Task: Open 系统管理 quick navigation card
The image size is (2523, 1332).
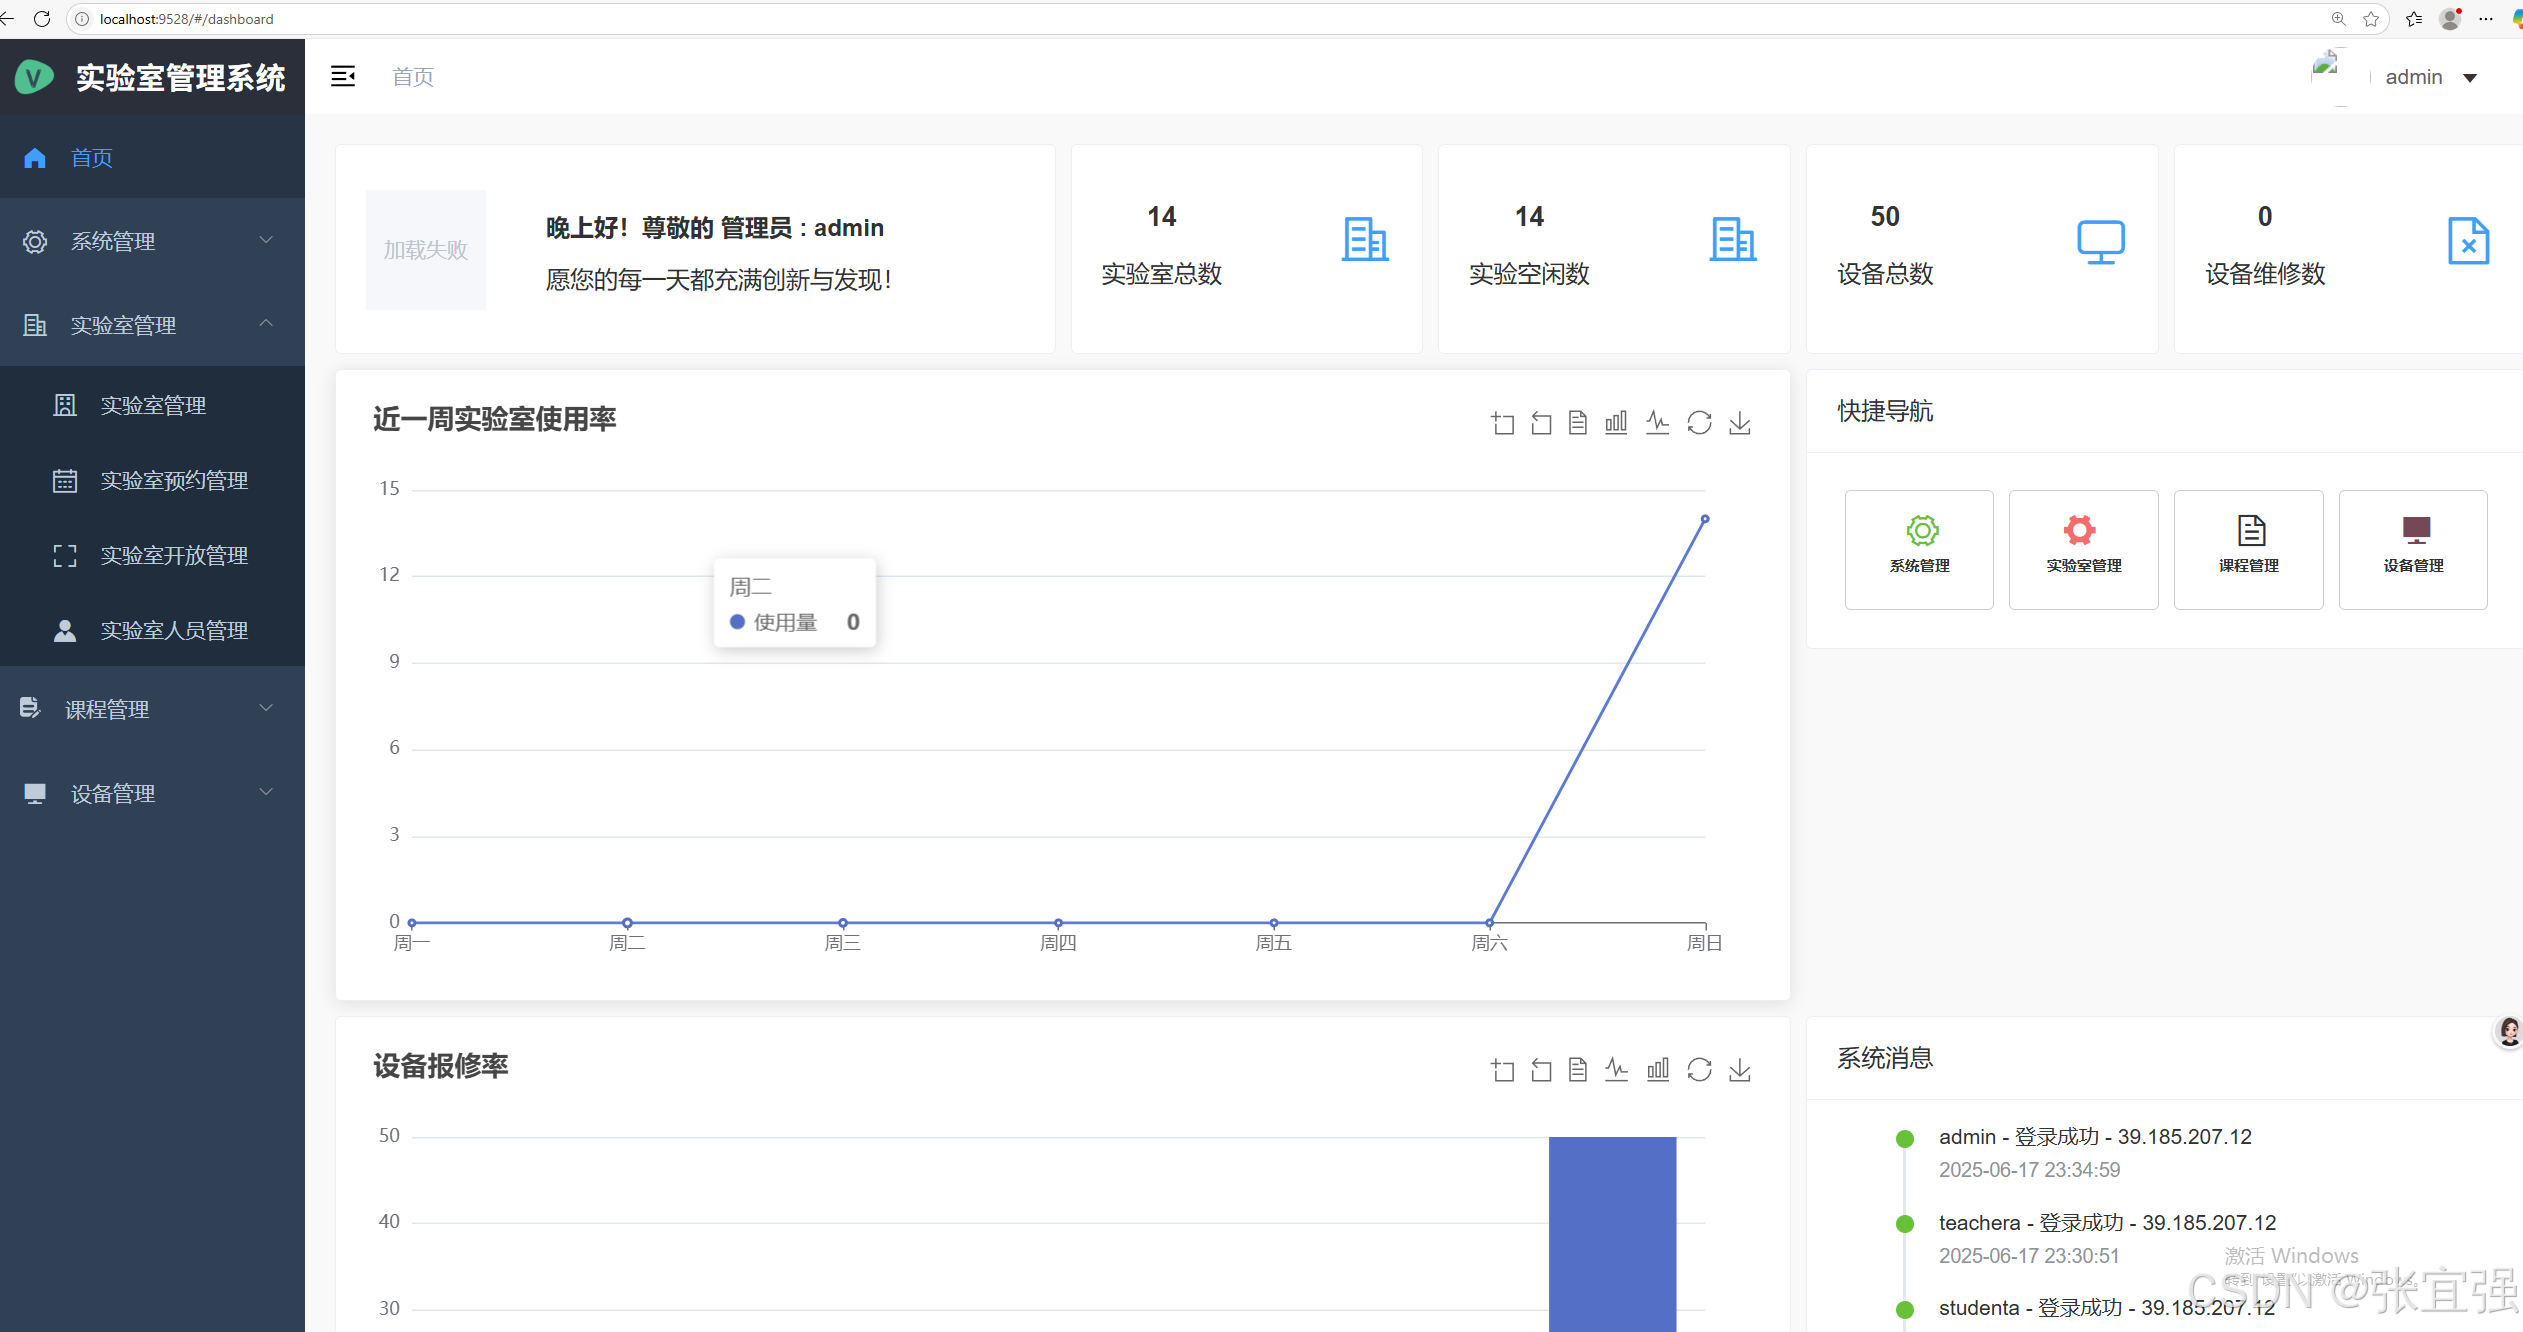Action: (x=1919, y=549)
